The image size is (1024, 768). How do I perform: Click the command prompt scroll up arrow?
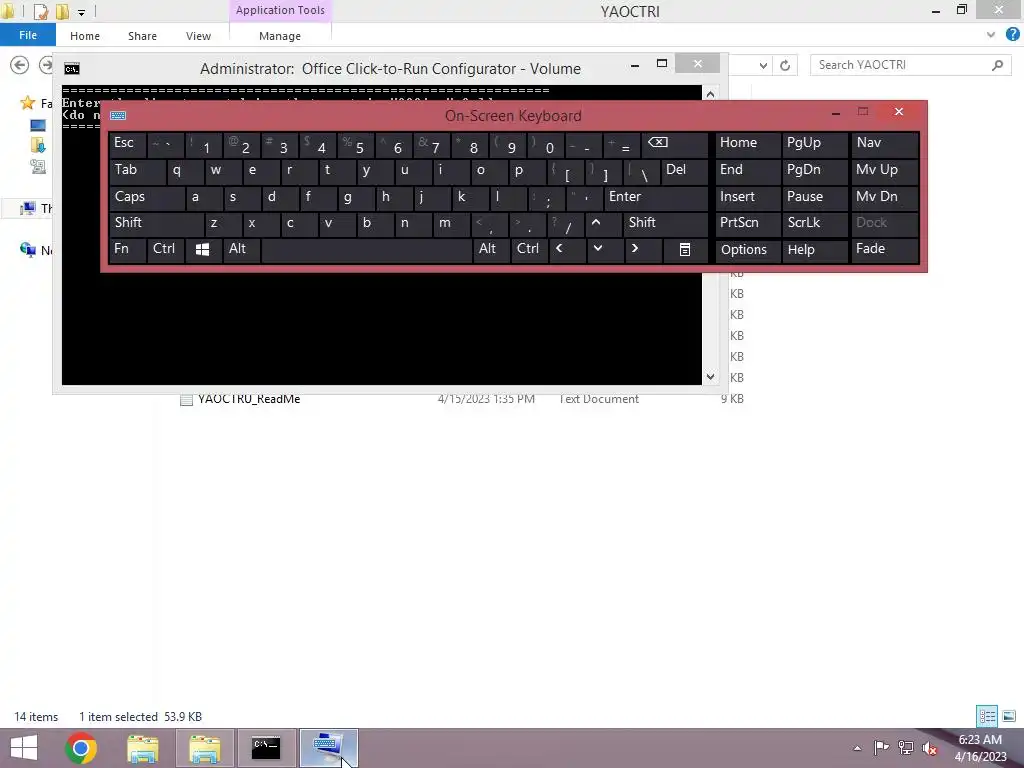tap(710, 94)
